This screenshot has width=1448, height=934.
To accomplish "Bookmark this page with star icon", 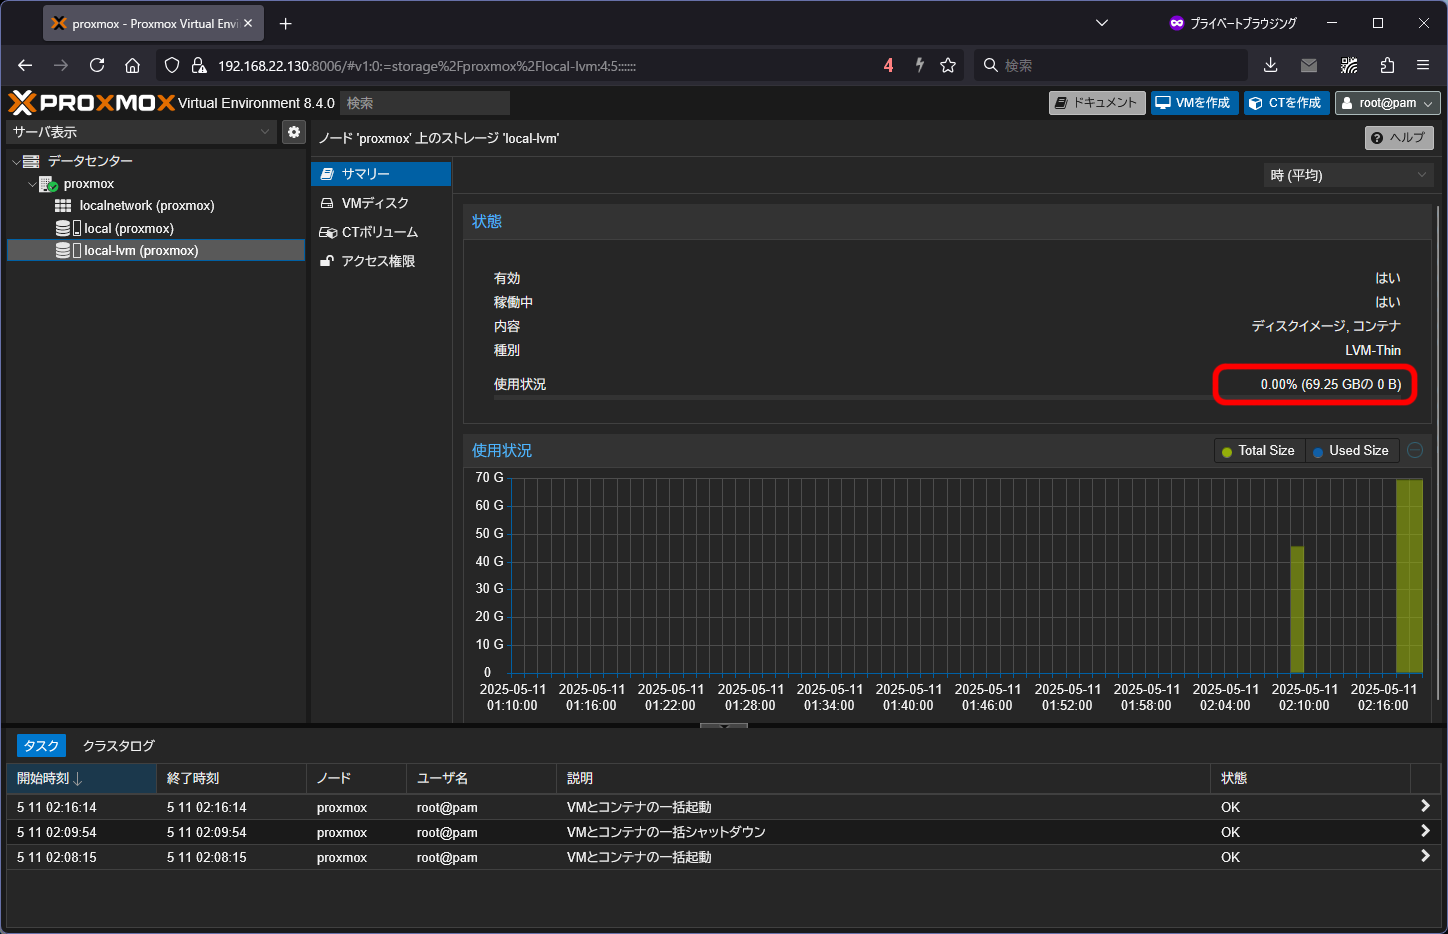I will coord(948,65).
